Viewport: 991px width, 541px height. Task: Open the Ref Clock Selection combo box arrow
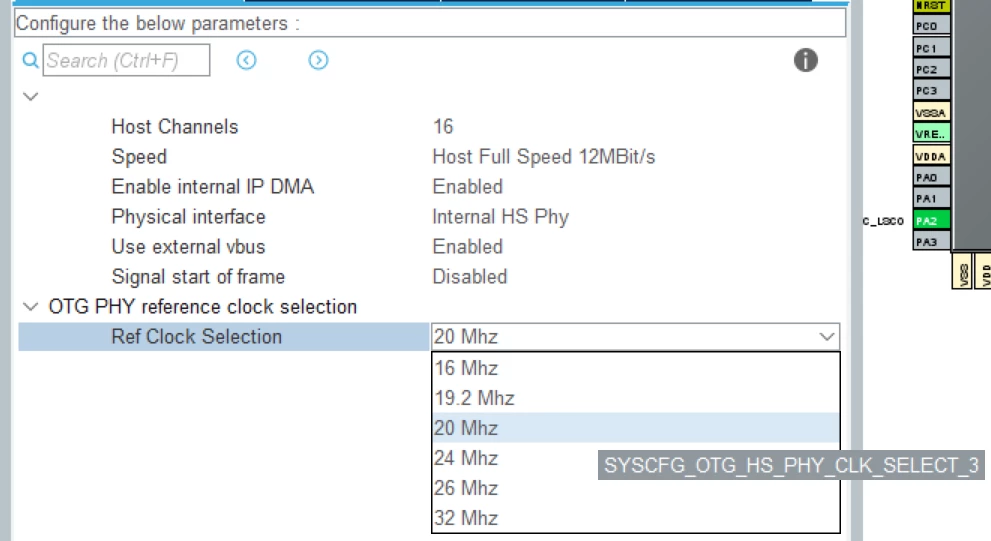[x=827, y=336]
